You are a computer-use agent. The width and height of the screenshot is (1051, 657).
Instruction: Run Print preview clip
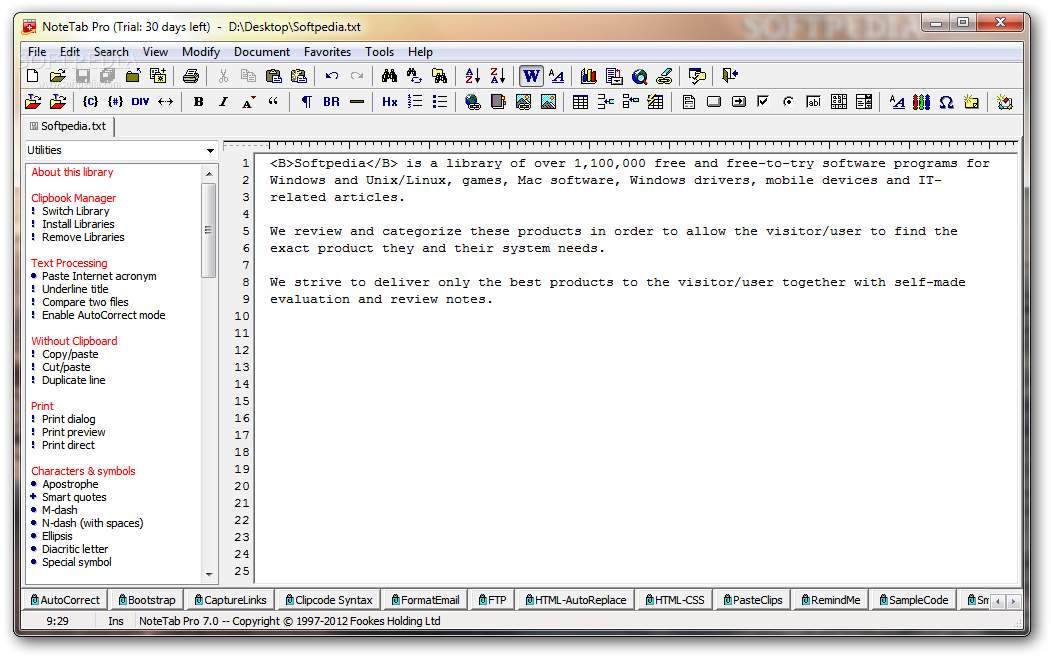click(x=74, y=432)
